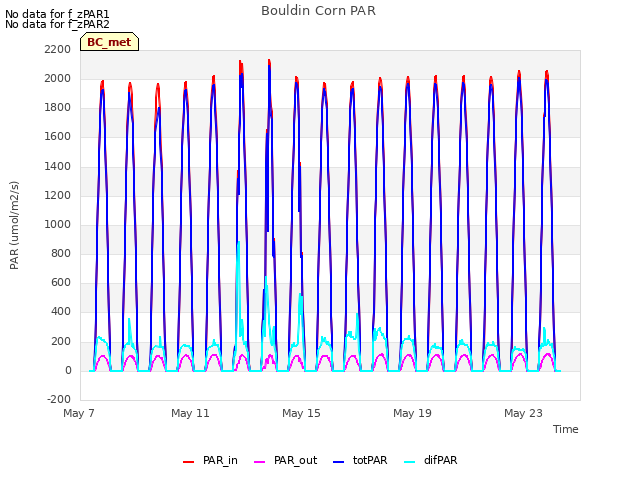Click the 1600 y-axis tick label
Screen dimensions: 640x480
(58, 137)
